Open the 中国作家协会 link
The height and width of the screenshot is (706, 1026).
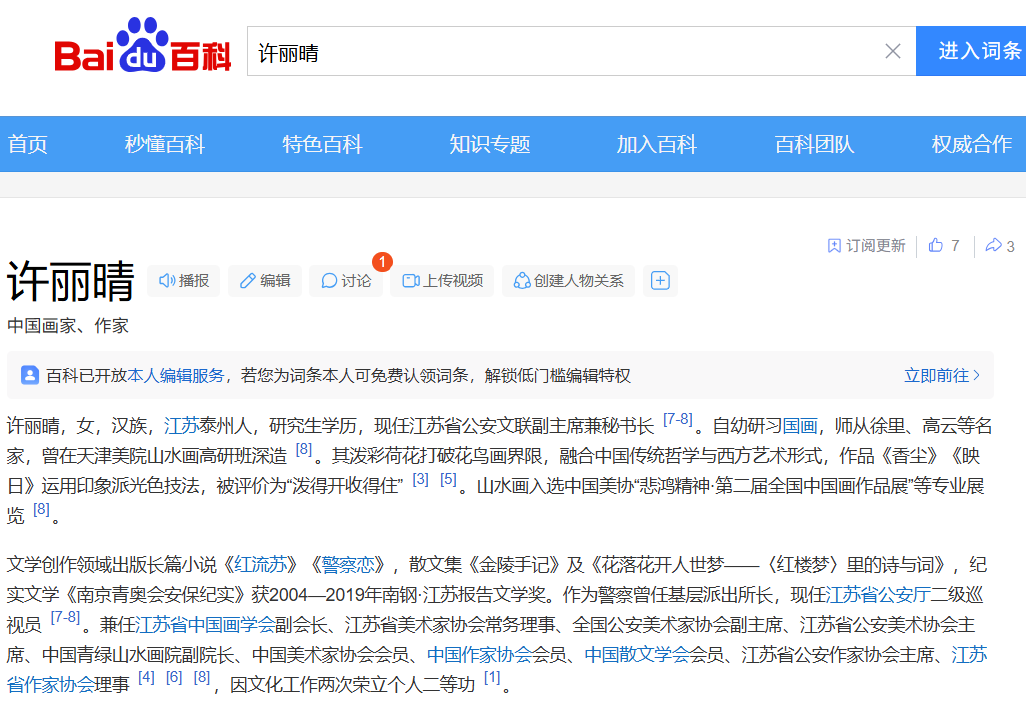[x=480, y=654]
